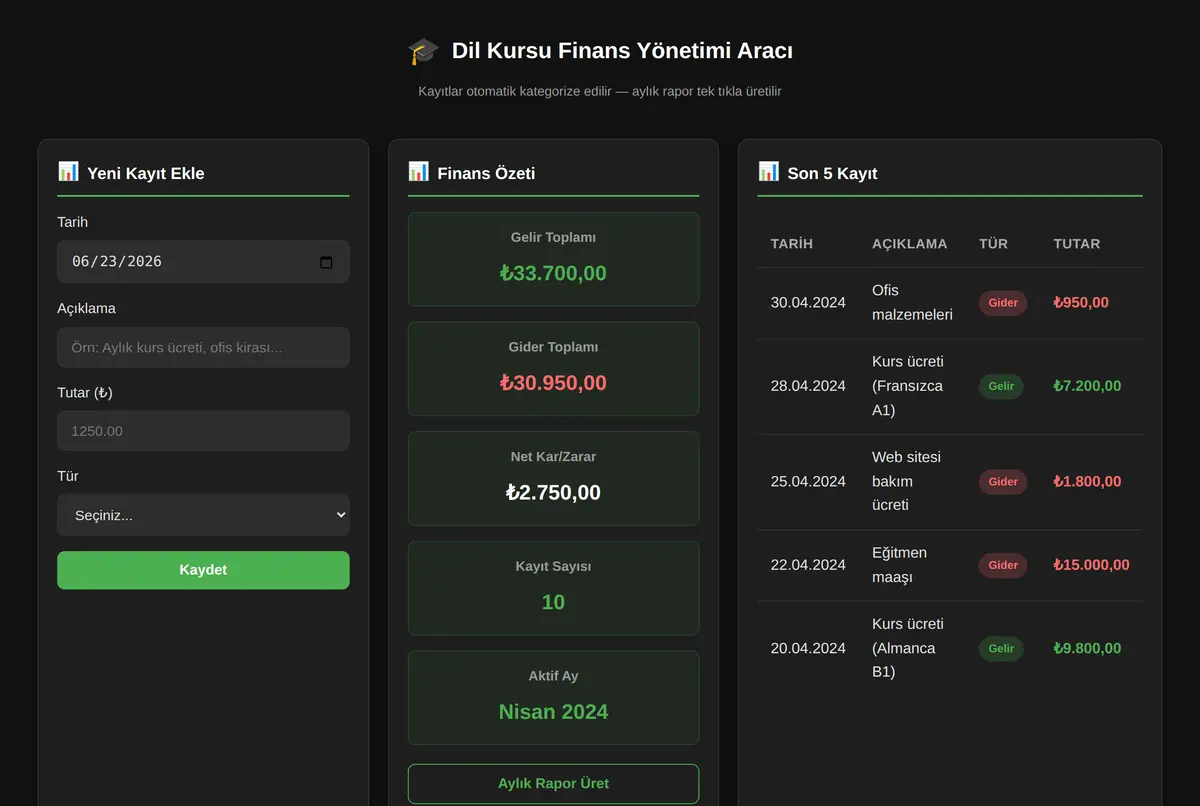Click the date 28.04.2024 in the table
1200x806 pixels.
pyautogui.click(x=808, y=386)
